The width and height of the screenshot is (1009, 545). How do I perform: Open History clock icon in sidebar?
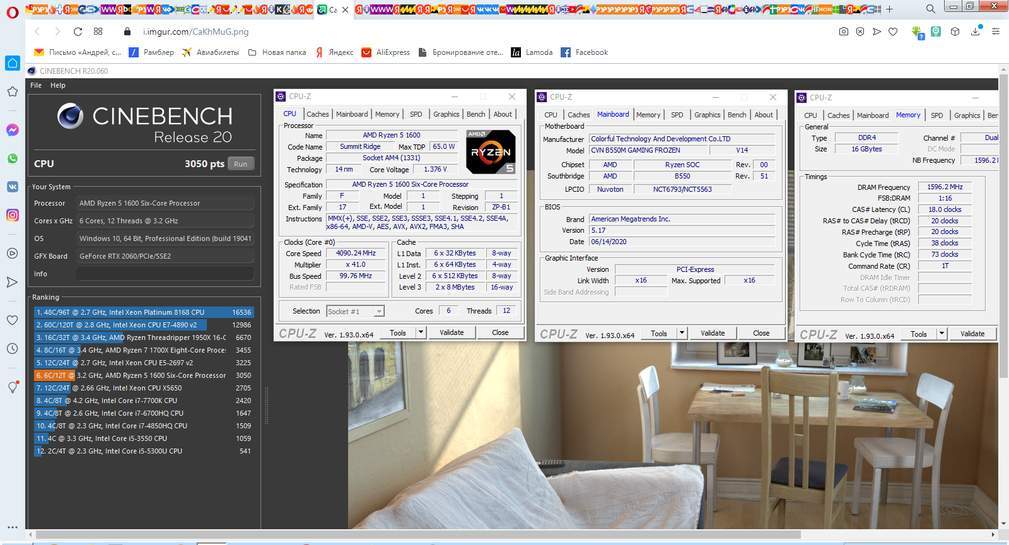click(x=12, y=348)
